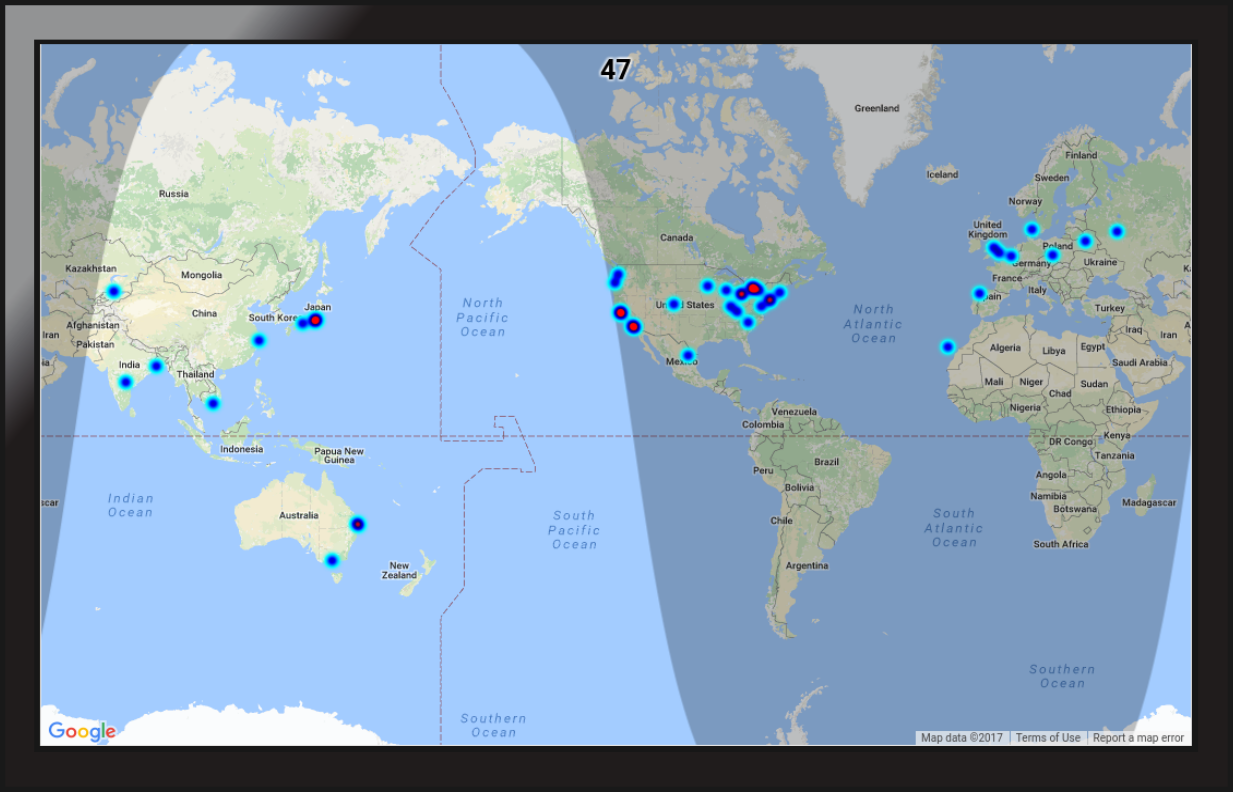The height and width of the screenshot is (792, 1233).
Task: Click the Google logo on the map
Action: [x=82, y=731]
